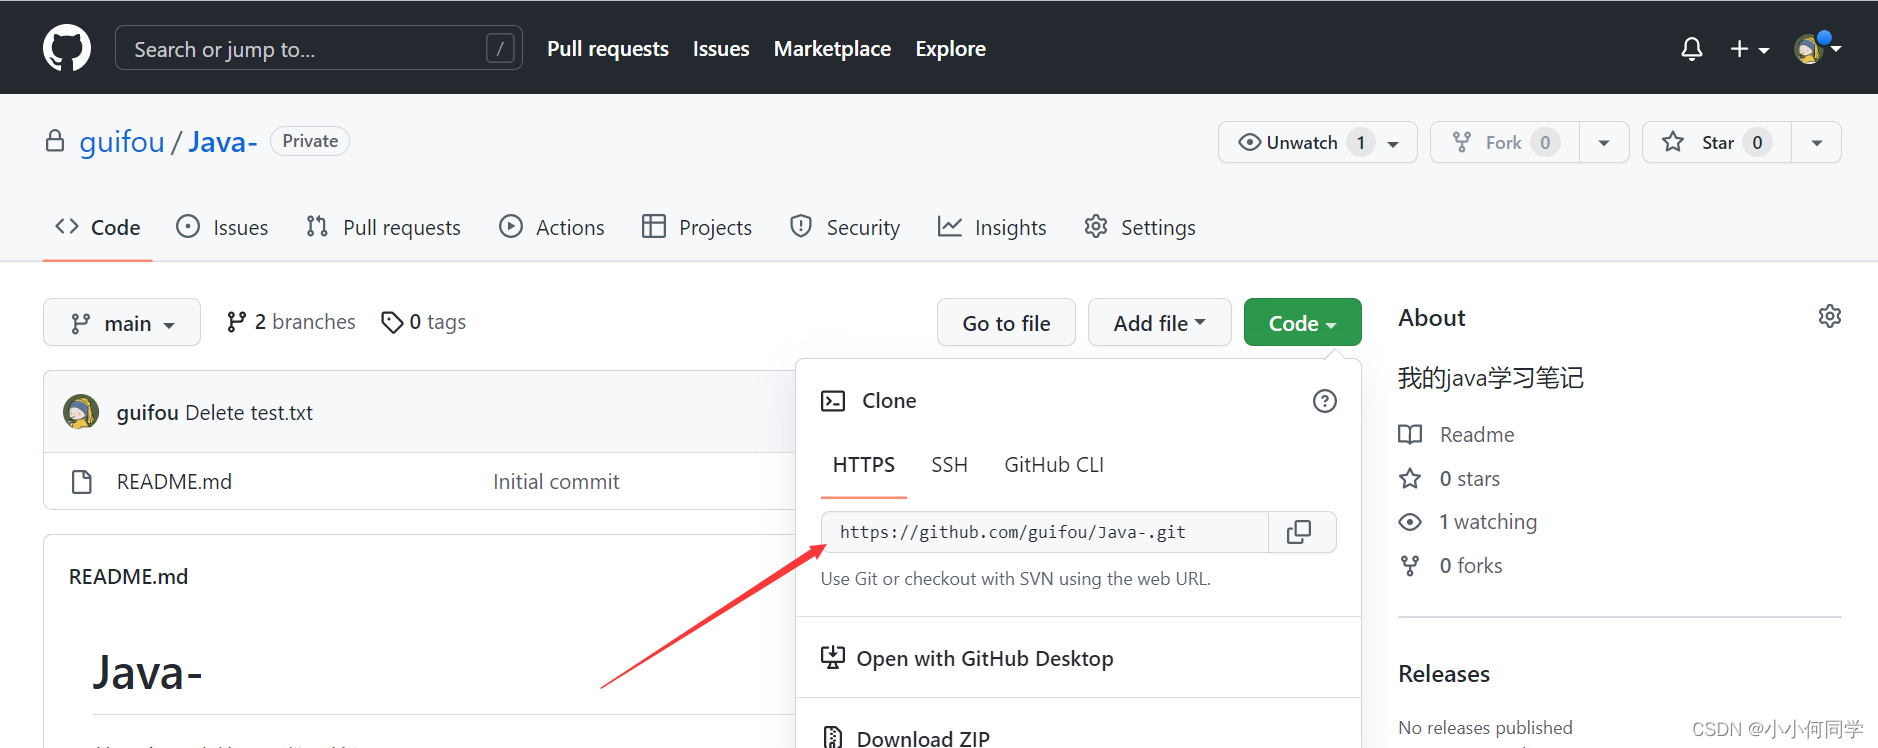Switch to the repository Settings tab
1878x748 pixels.
click(1140, 227)
